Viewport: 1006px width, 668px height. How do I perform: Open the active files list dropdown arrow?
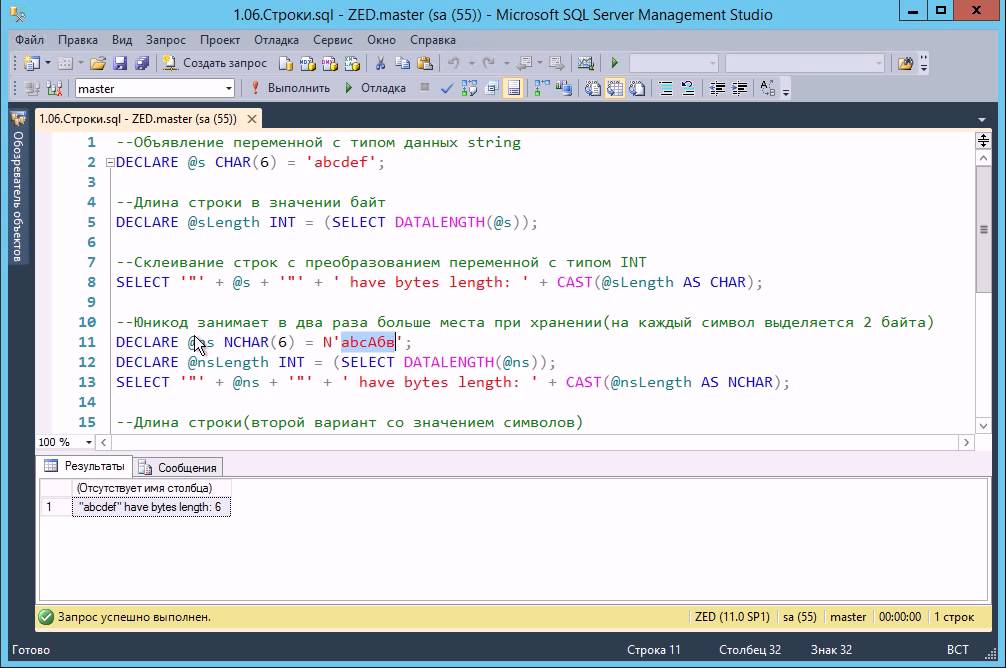tap(982, 119)
